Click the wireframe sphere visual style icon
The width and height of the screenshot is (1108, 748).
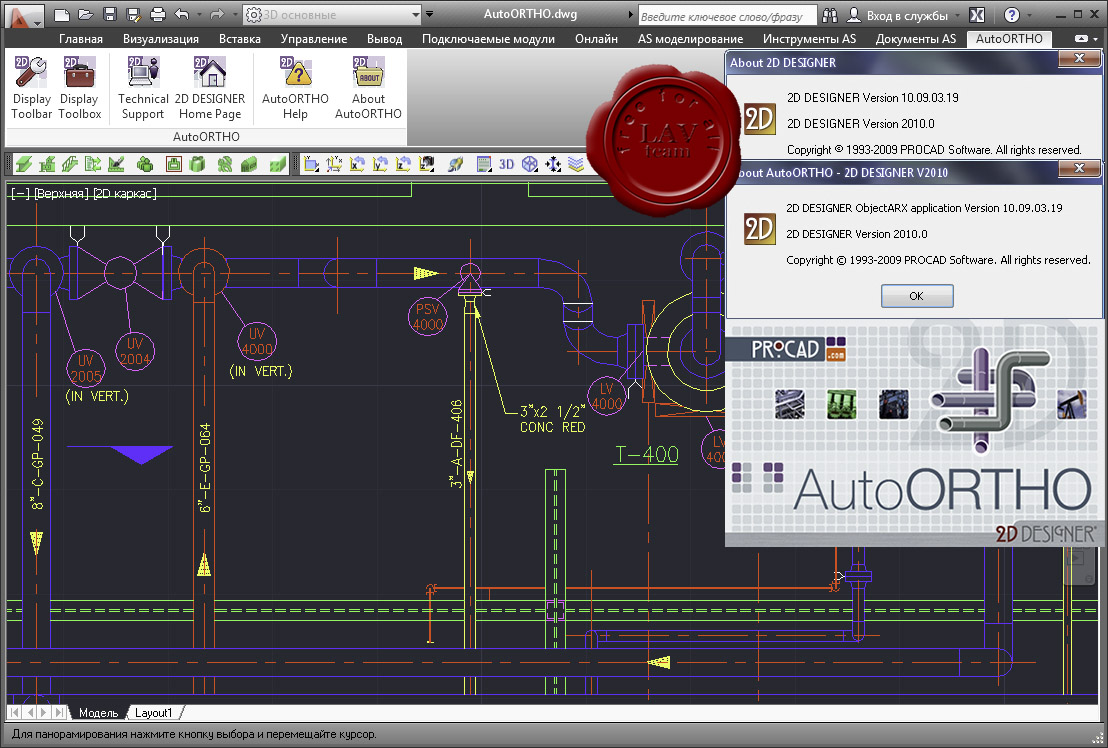click(x=529, y=165)
